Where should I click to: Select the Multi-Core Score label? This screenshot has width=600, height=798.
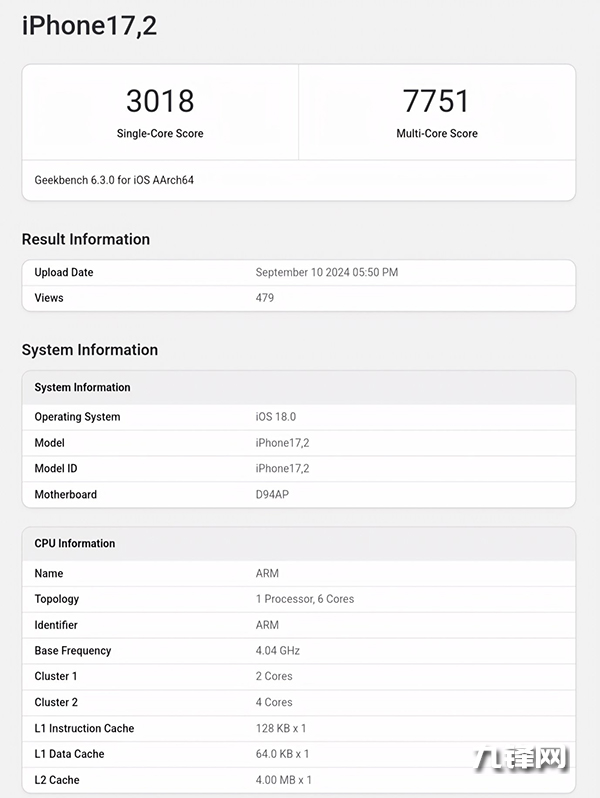(x=436, y=133)
